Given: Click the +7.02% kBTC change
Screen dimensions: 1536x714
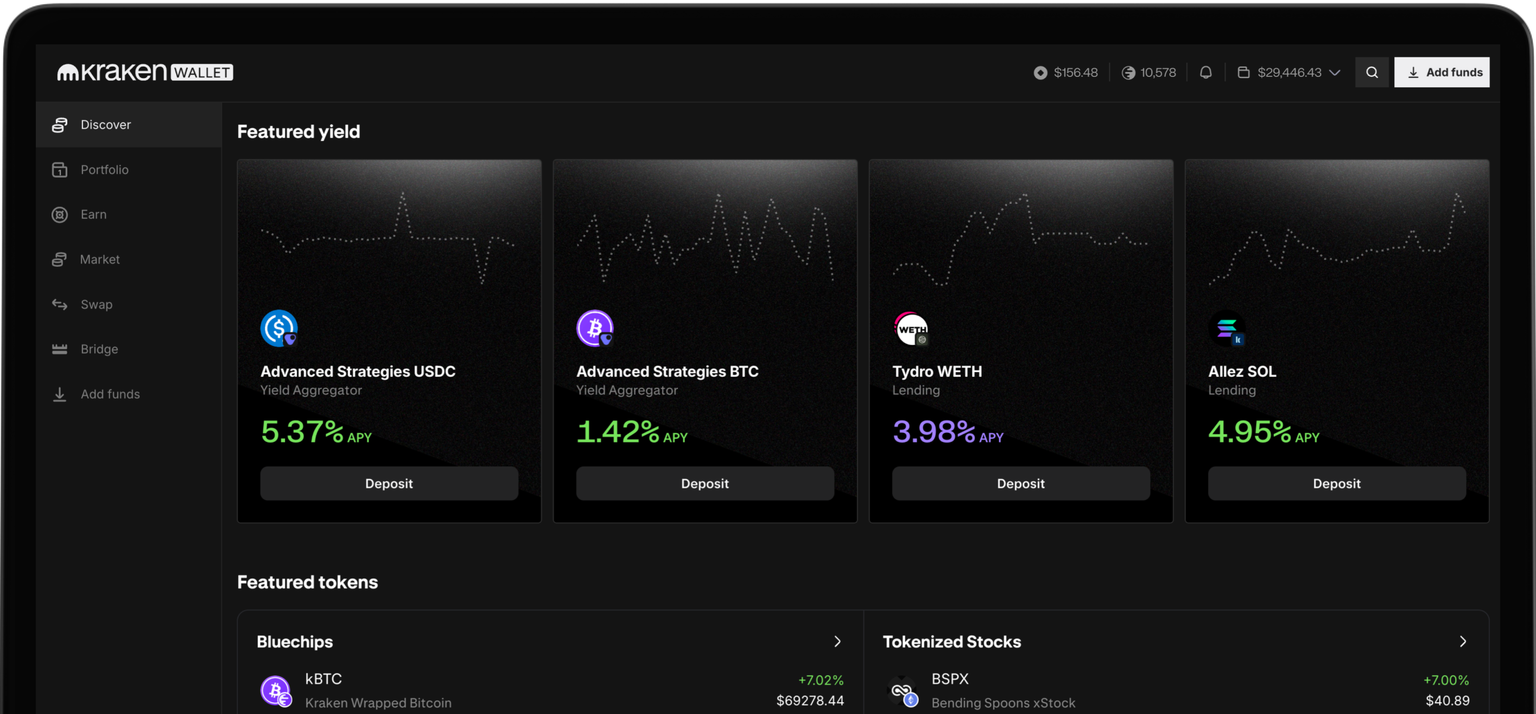Looking at the screenshot, I should click(x=821, y=680).
